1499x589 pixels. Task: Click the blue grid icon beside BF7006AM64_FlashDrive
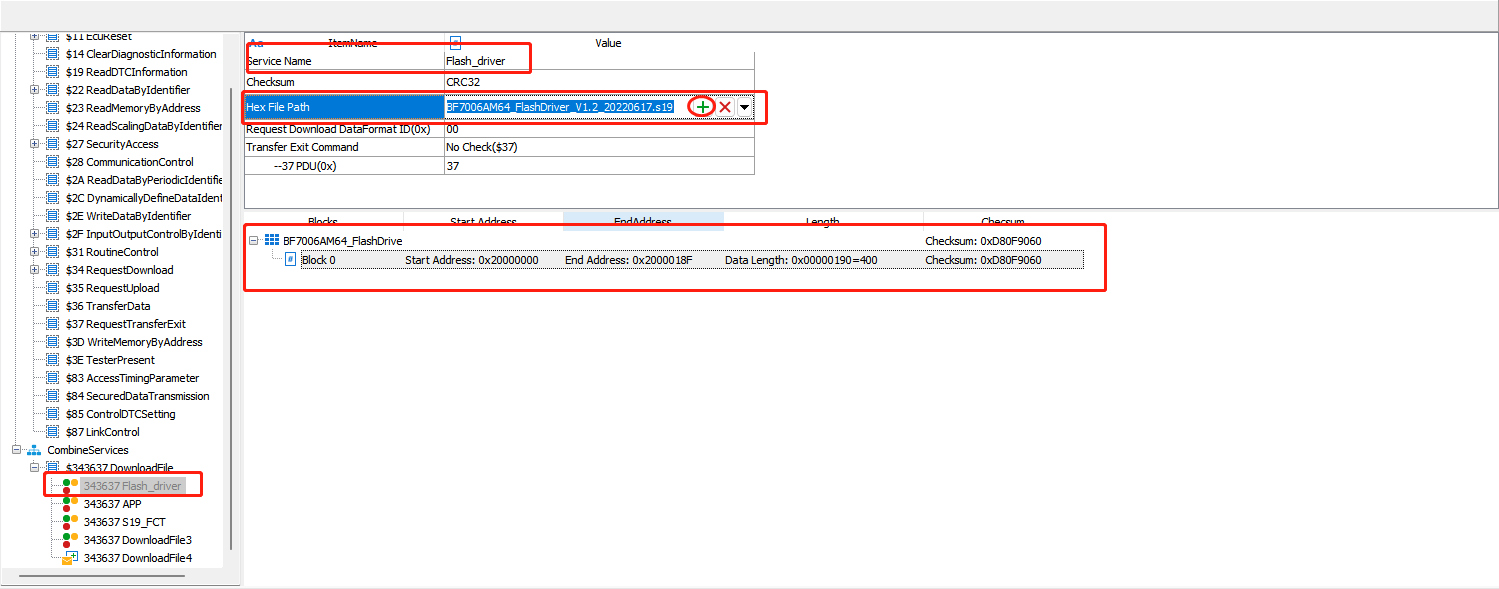pyautogui.click(x=272, y=238)
